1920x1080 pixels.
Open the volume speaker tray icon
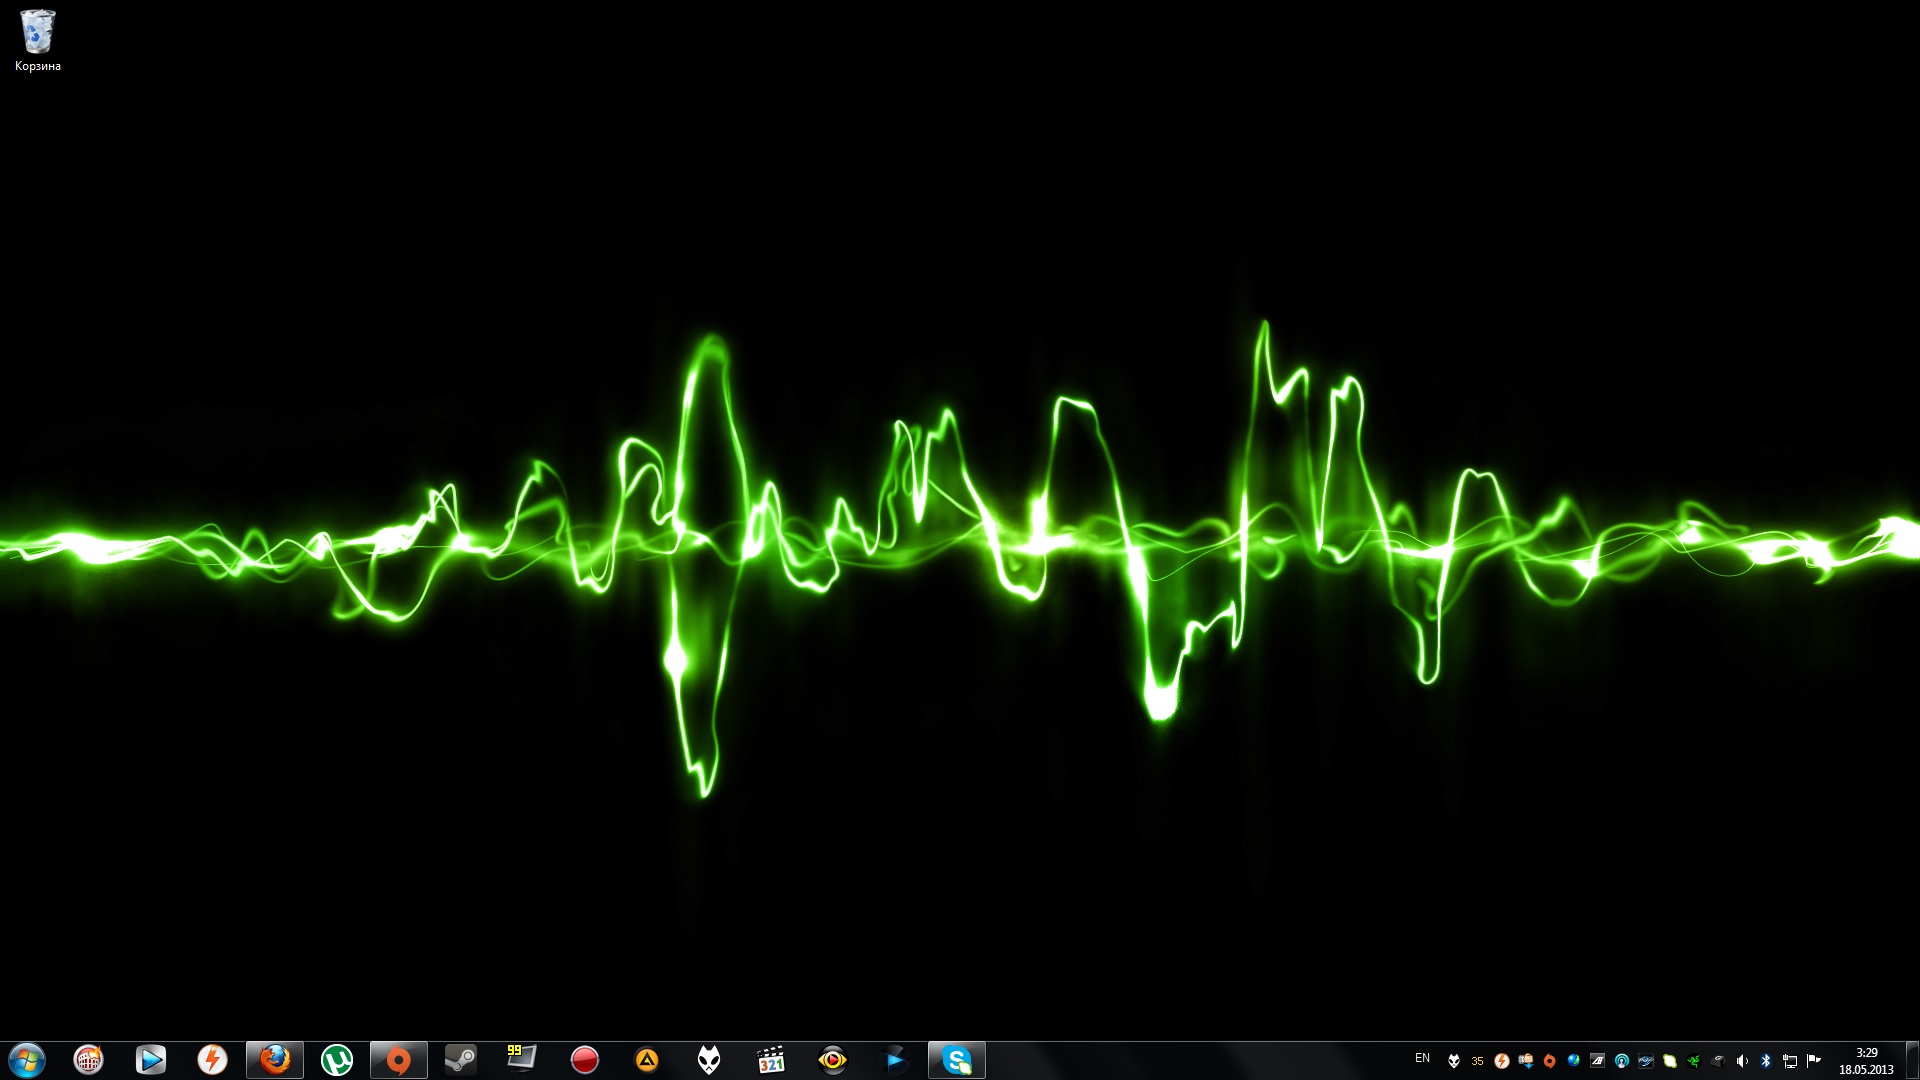1742,1061
